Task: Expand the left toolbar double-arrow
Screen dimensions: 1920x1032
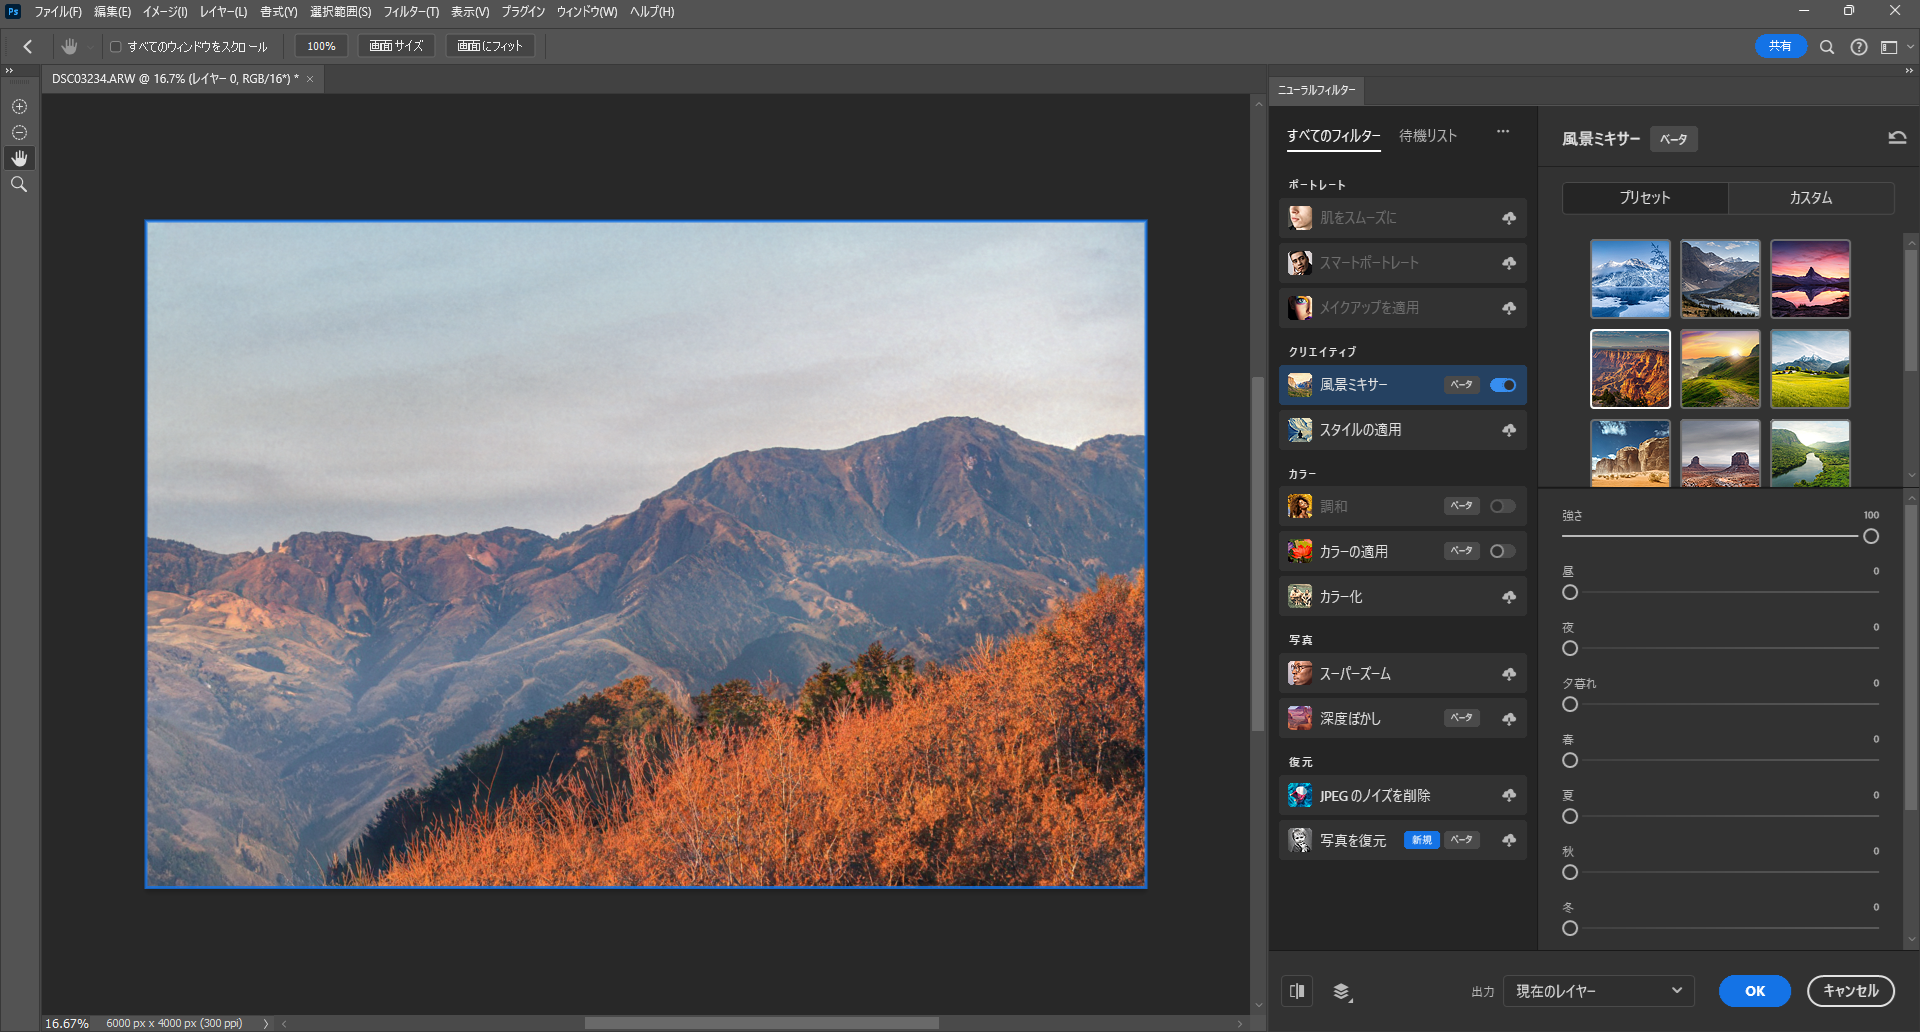Action: [x=9, y=71]
